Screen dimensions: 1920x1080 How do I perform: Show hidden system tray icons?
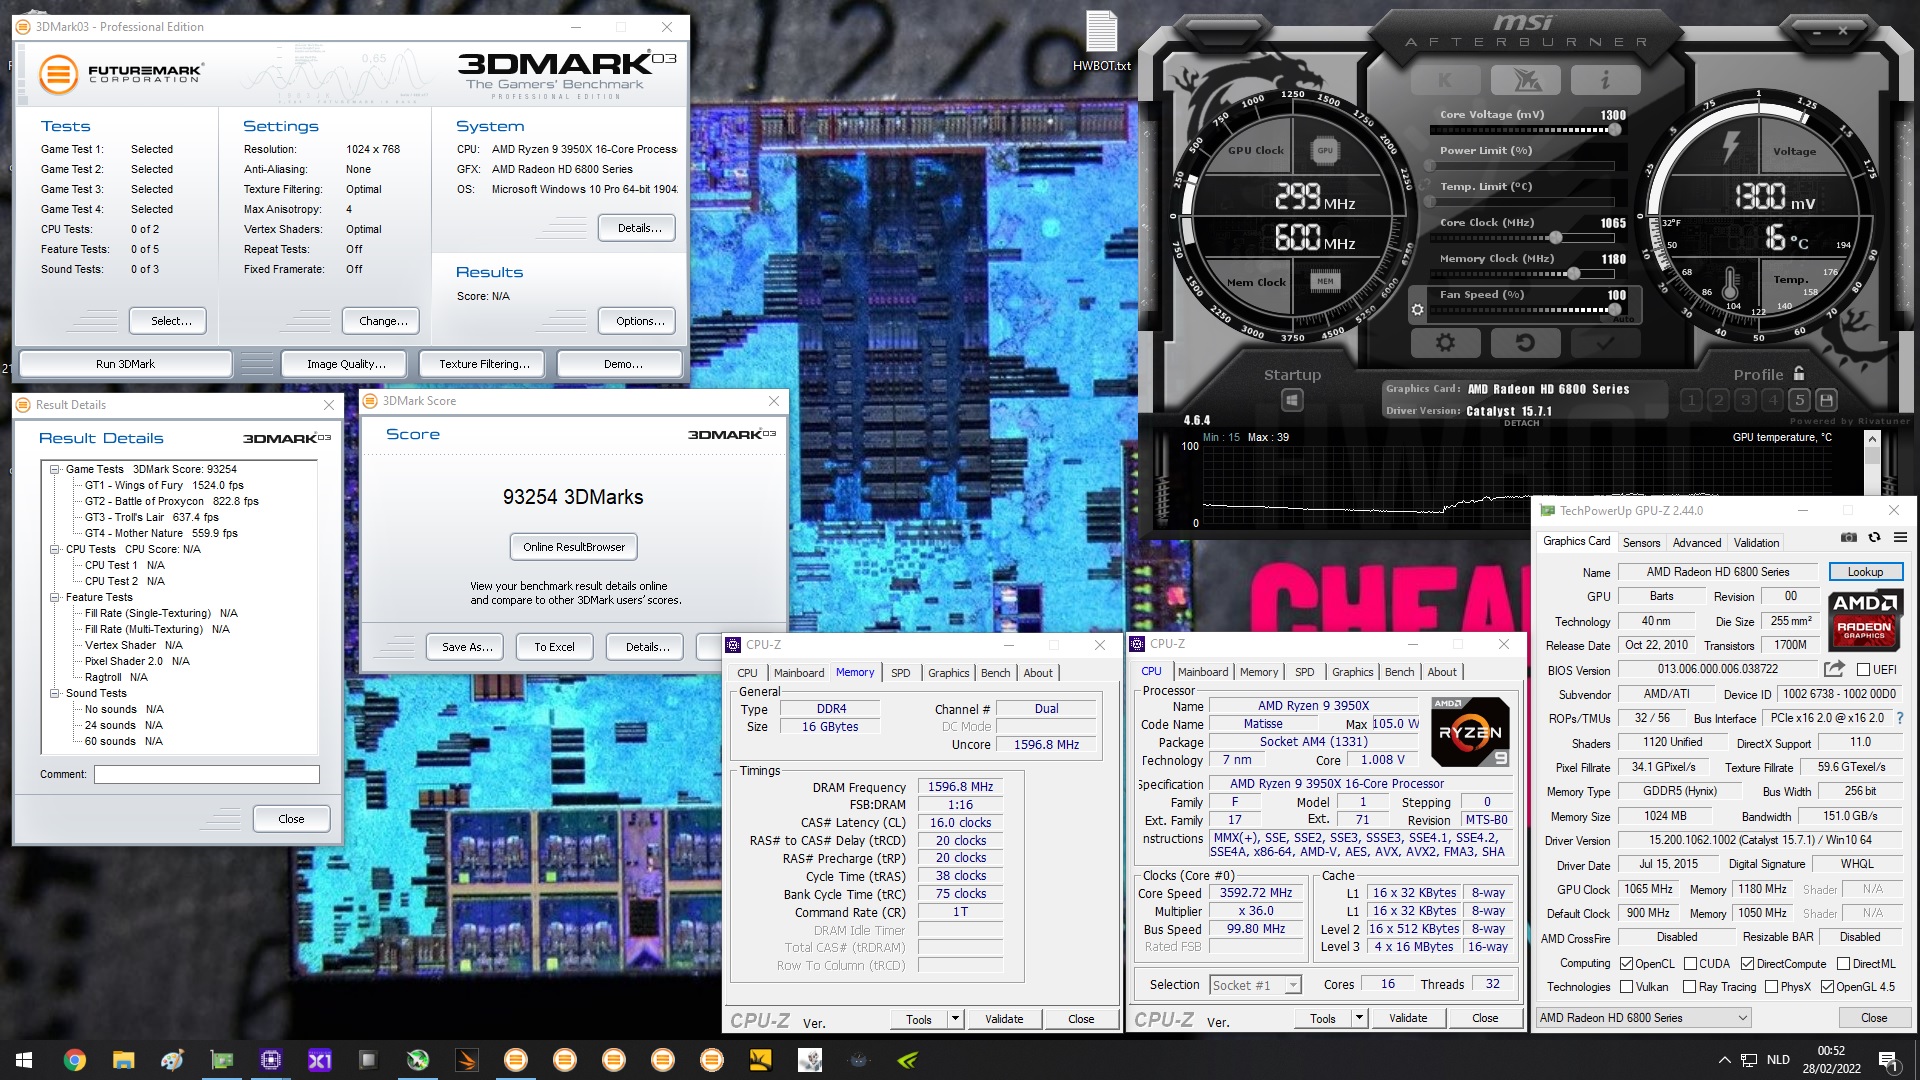[1724, 1060]
